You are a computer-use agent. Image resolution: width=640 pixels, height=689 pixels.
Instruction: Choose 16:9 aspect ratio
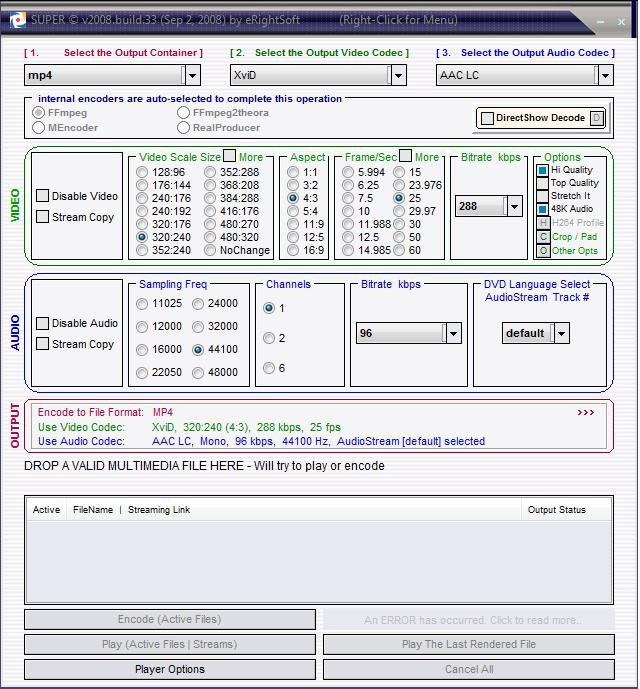(x=293, y=250)
